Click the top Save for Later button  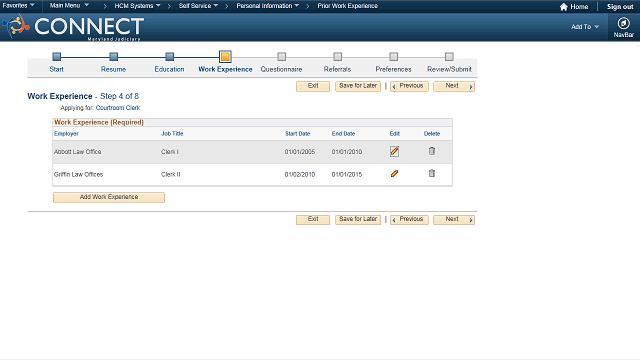point(358,86)
